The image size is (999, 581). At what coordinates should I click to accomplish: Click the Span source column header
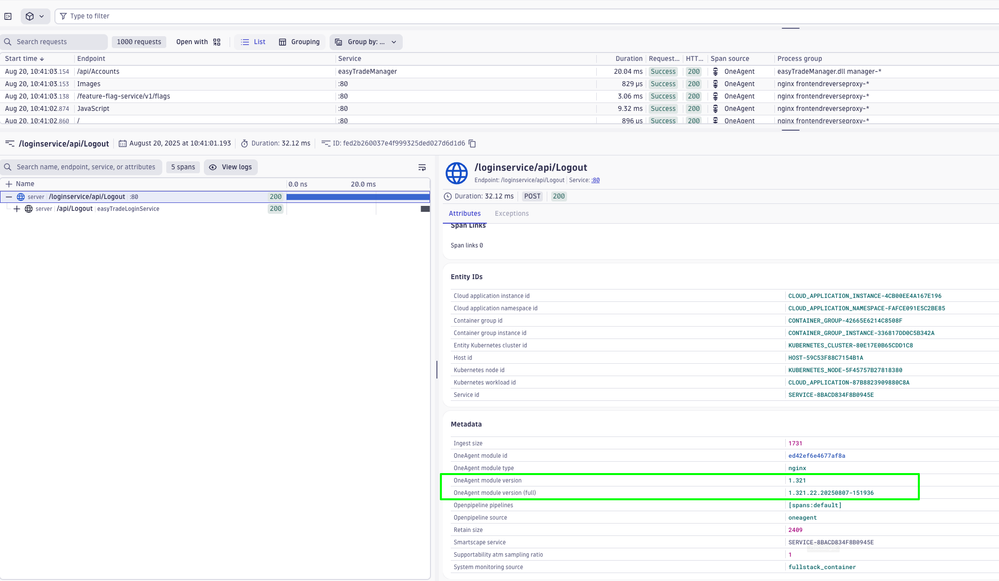click(730, 59)
